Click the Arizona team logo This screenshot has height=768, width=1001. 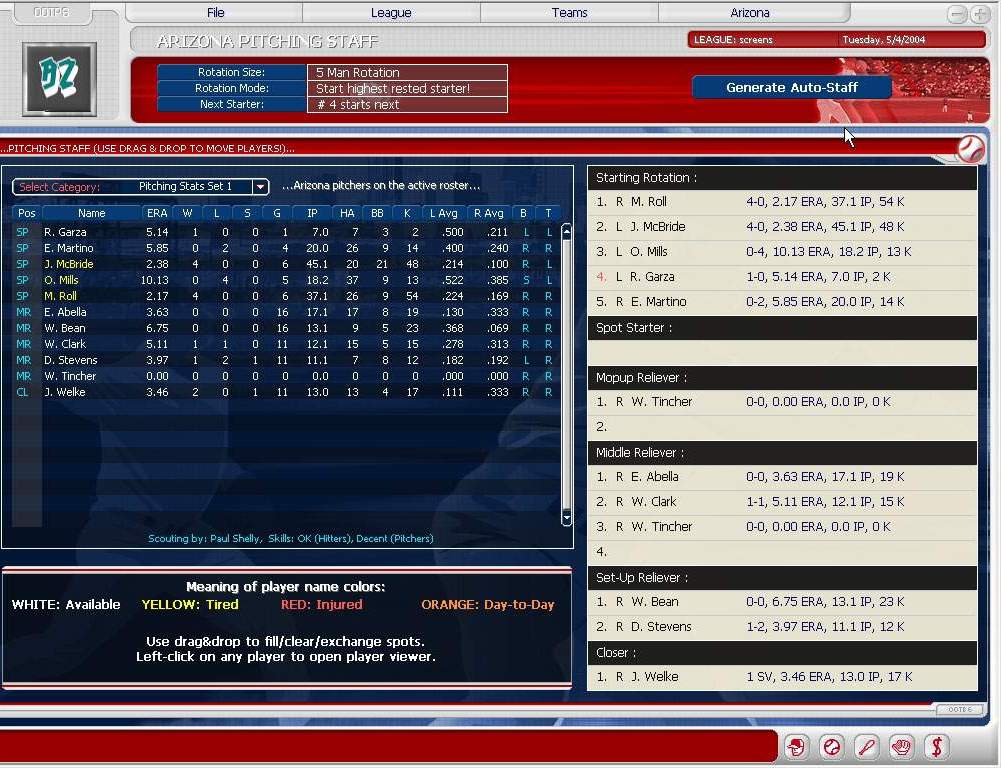pyautogui.click(x=59, y=79)
